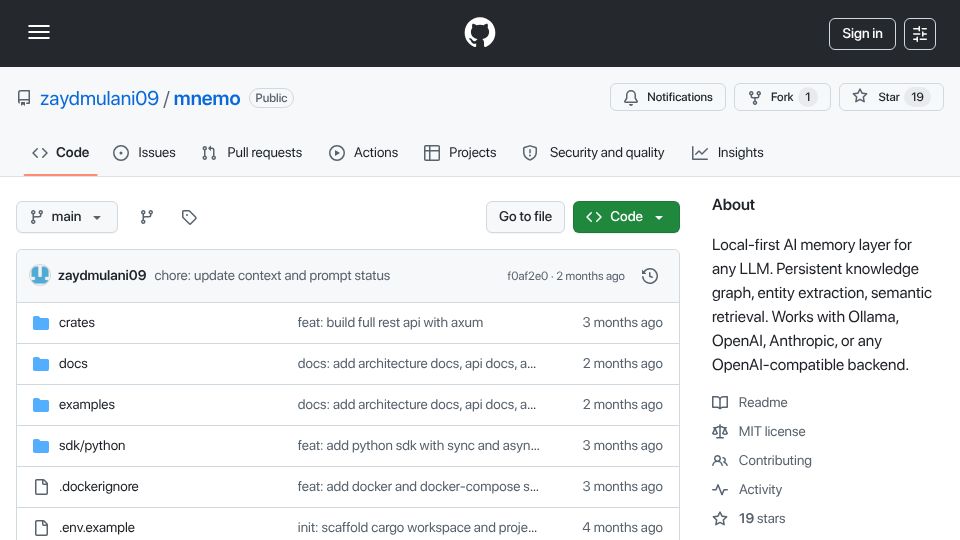Star the mnemo repository
This screenshot has height=540, width=960.
click(891, 97)
